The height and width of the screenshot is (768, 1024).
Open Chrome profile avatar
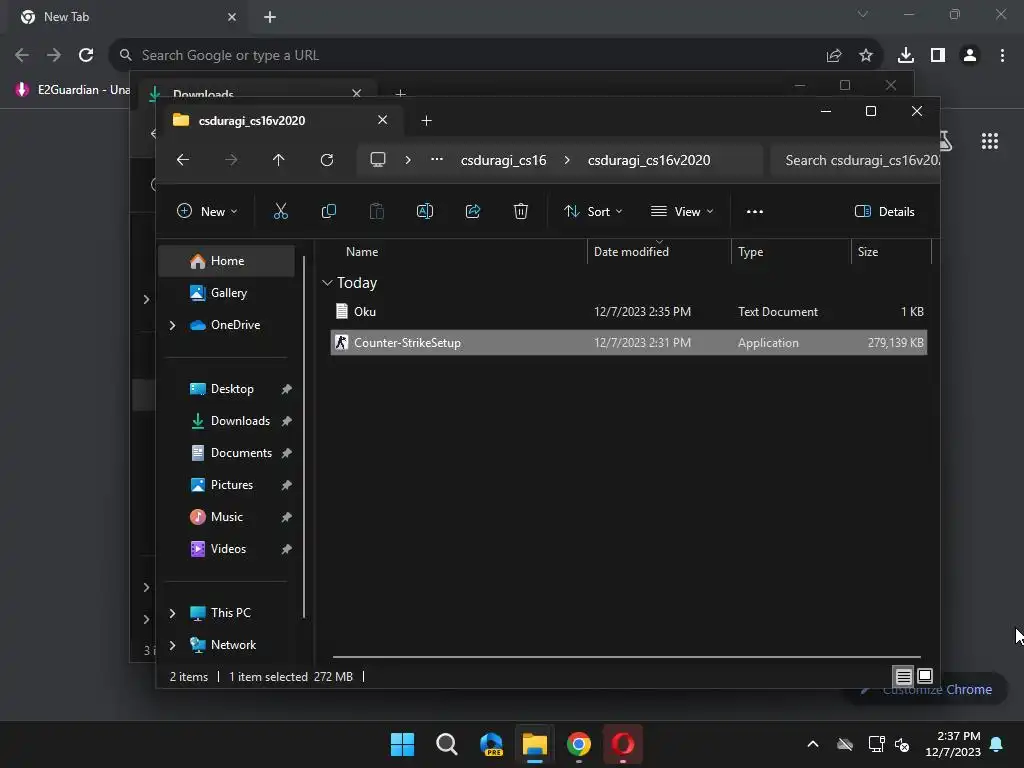pyautogui.click(x=970, y=56)
